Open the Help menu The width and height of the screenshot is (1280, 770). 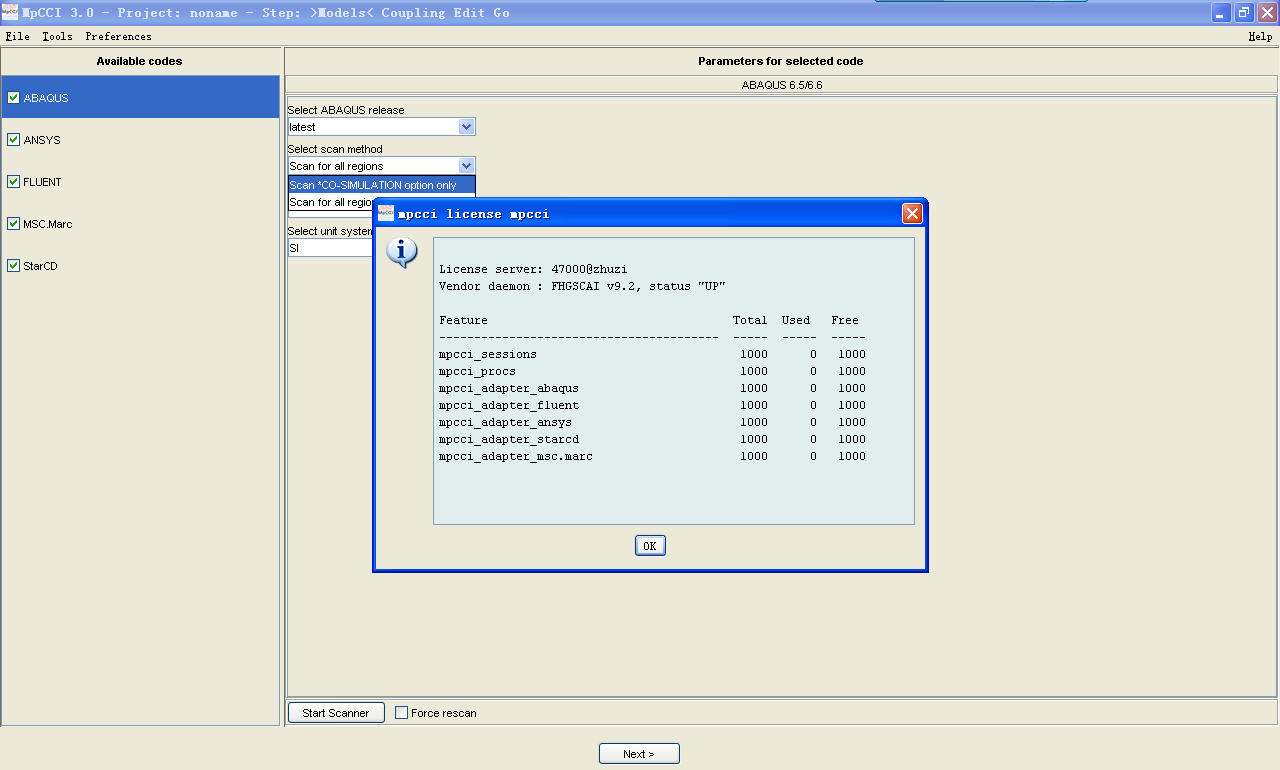coord(1260,36)
